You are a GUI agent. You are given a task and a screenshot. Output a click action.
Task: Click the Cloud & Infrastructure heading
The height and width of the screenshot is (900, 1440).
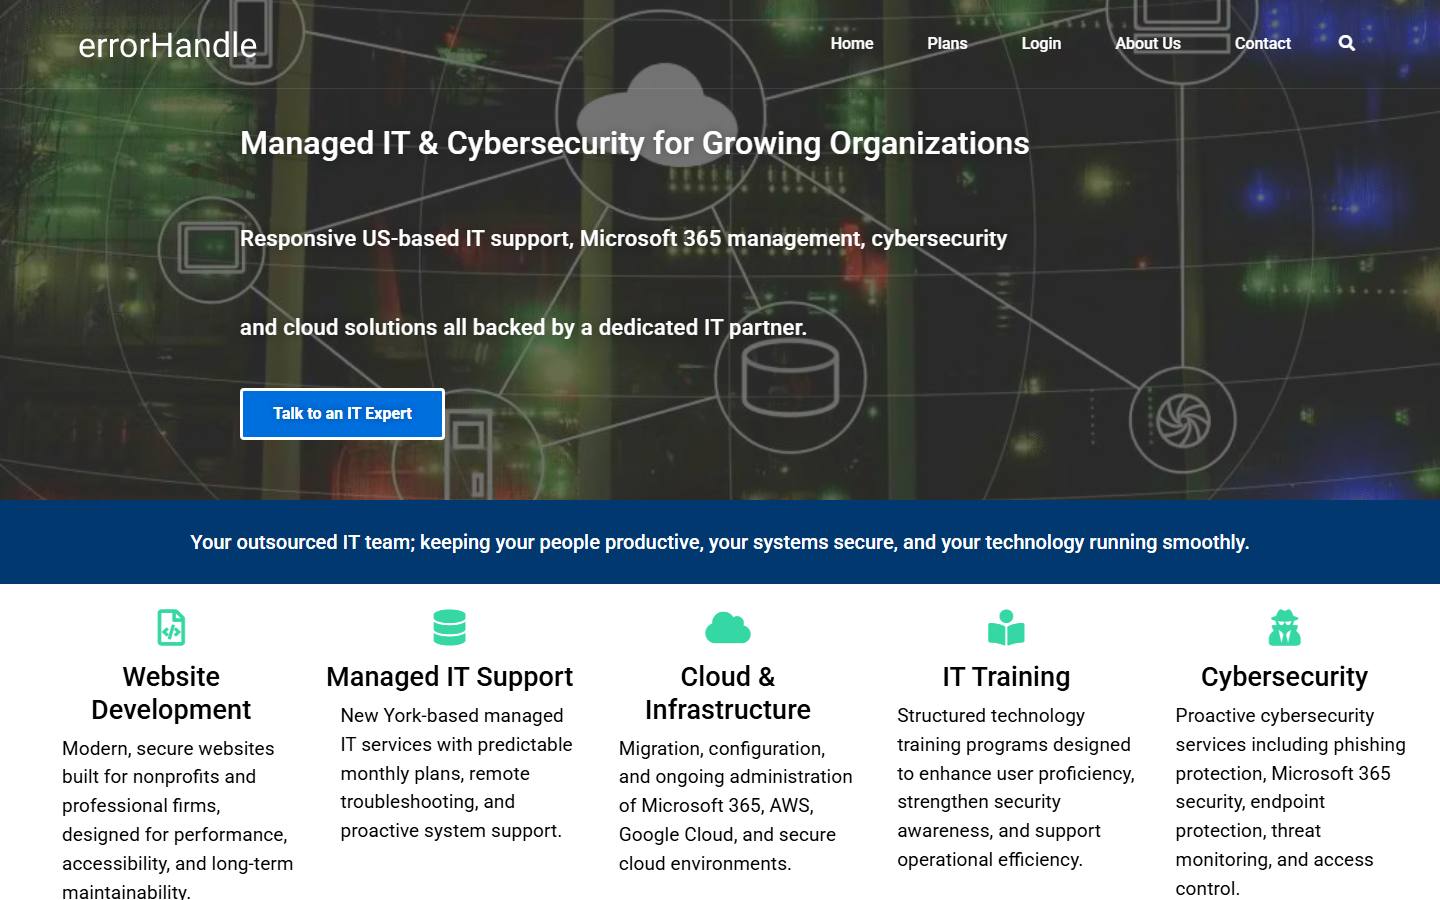coord(728,693)
